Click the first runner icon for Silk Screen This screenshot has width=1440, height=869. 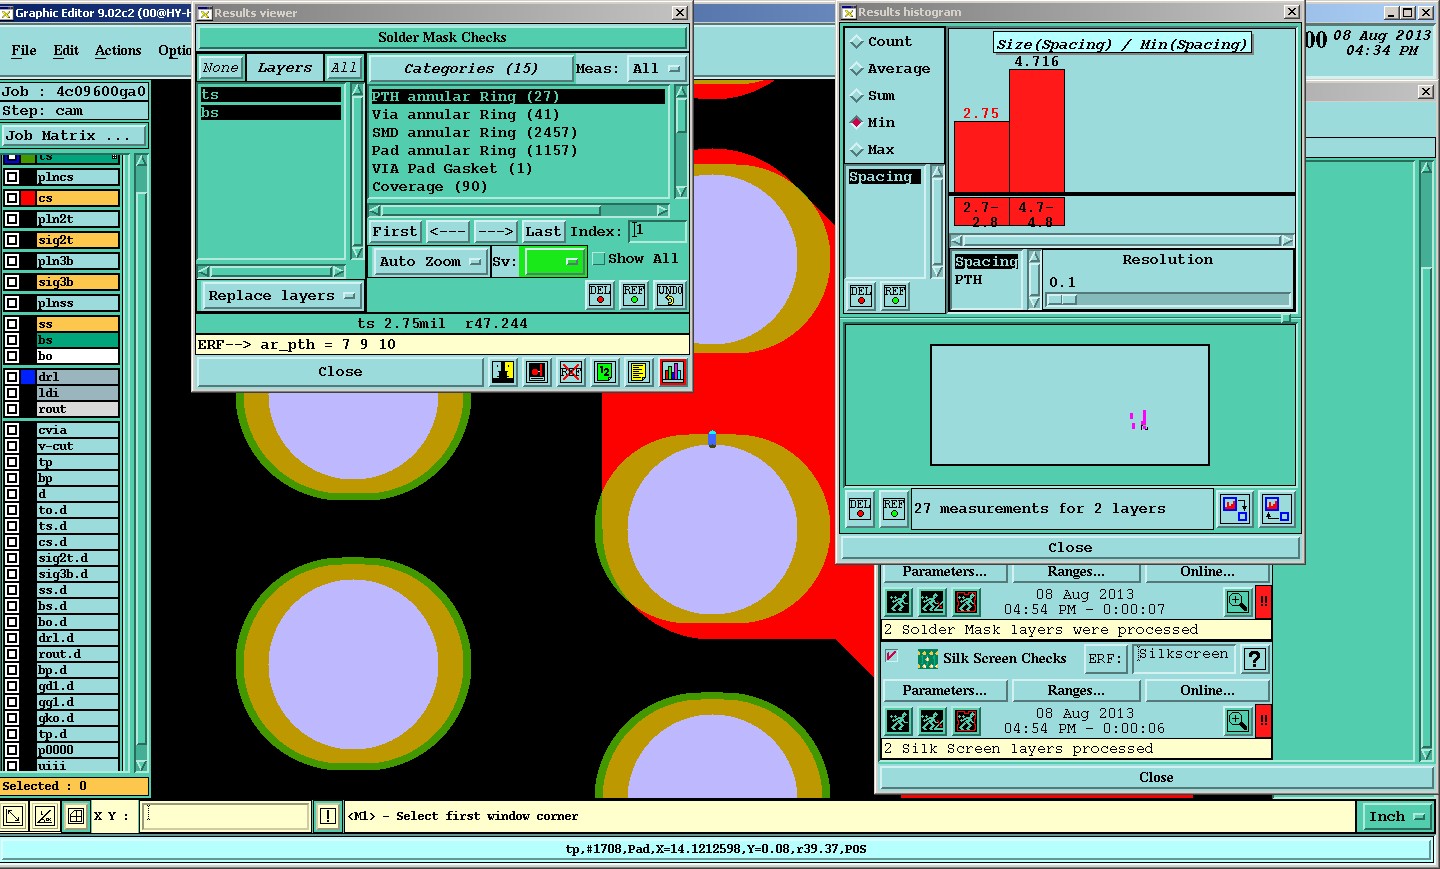click(898, 721)
